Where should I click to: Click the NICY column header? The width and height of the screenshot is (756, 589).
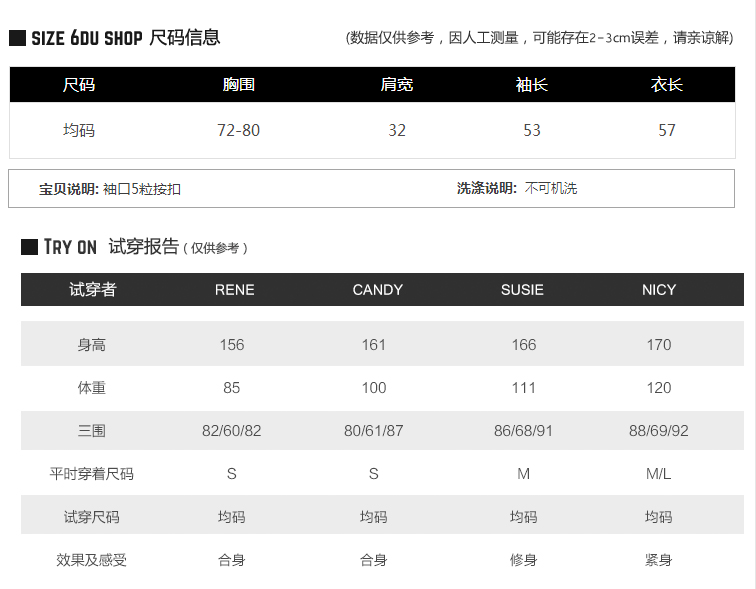coord(659,289)
